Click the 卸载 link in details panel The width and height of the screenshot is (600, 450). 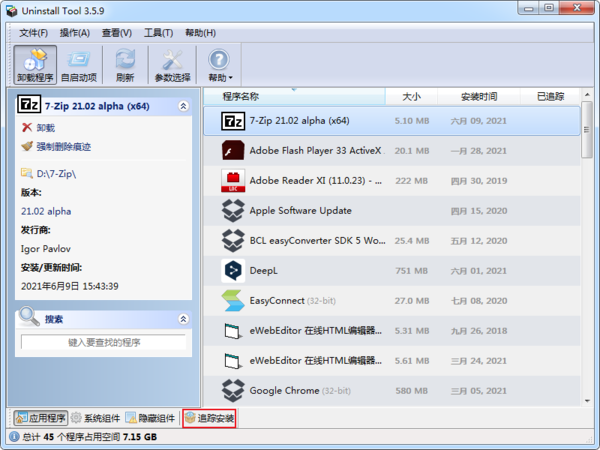point(46,128)
